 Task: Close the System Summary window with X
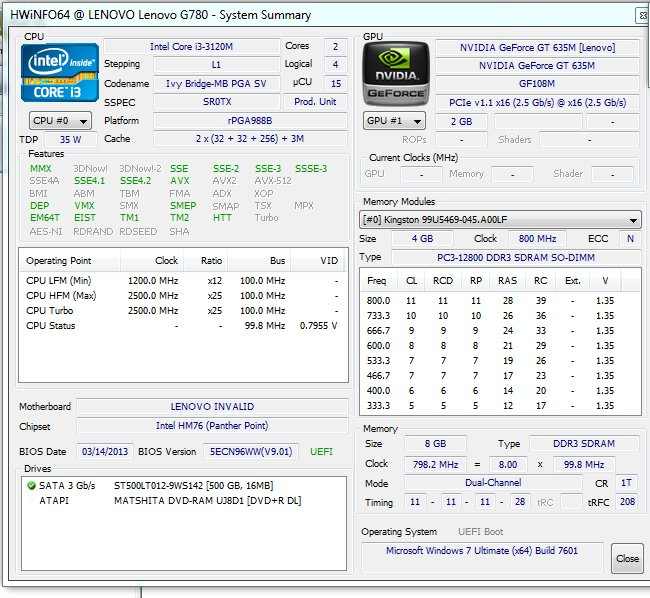643,16
